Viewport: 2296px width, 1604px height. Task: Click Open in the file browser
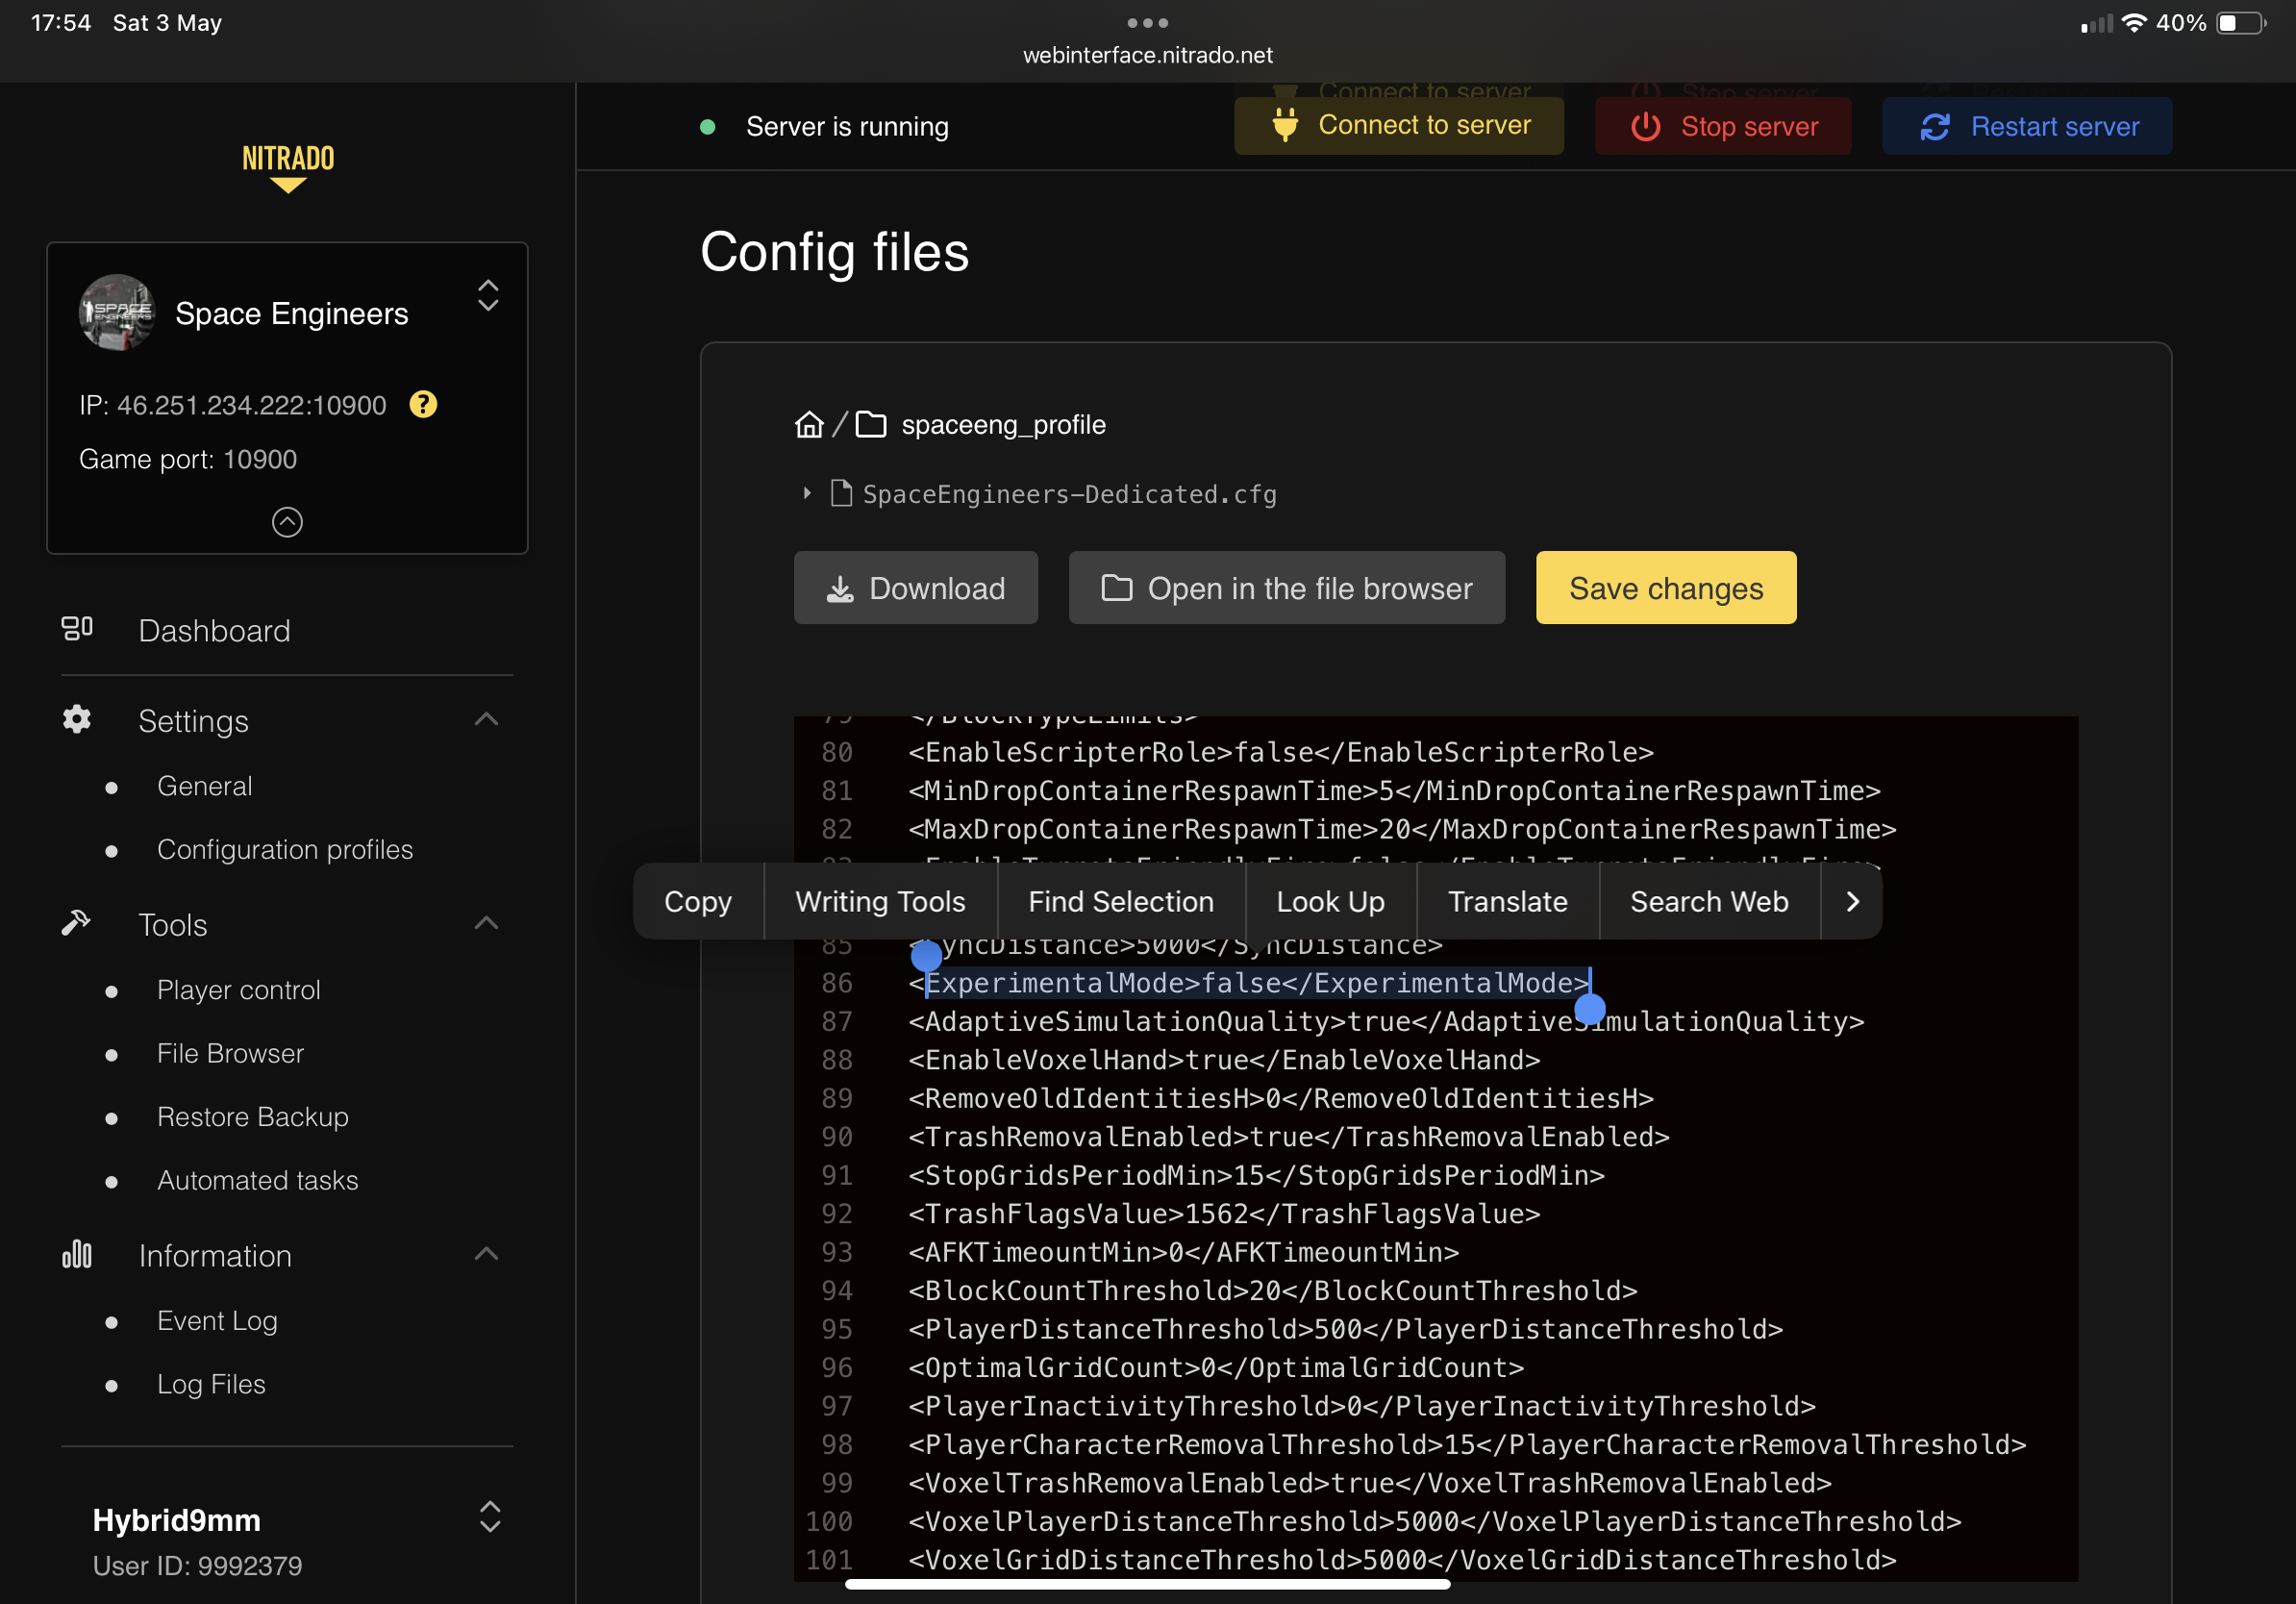1287,588
